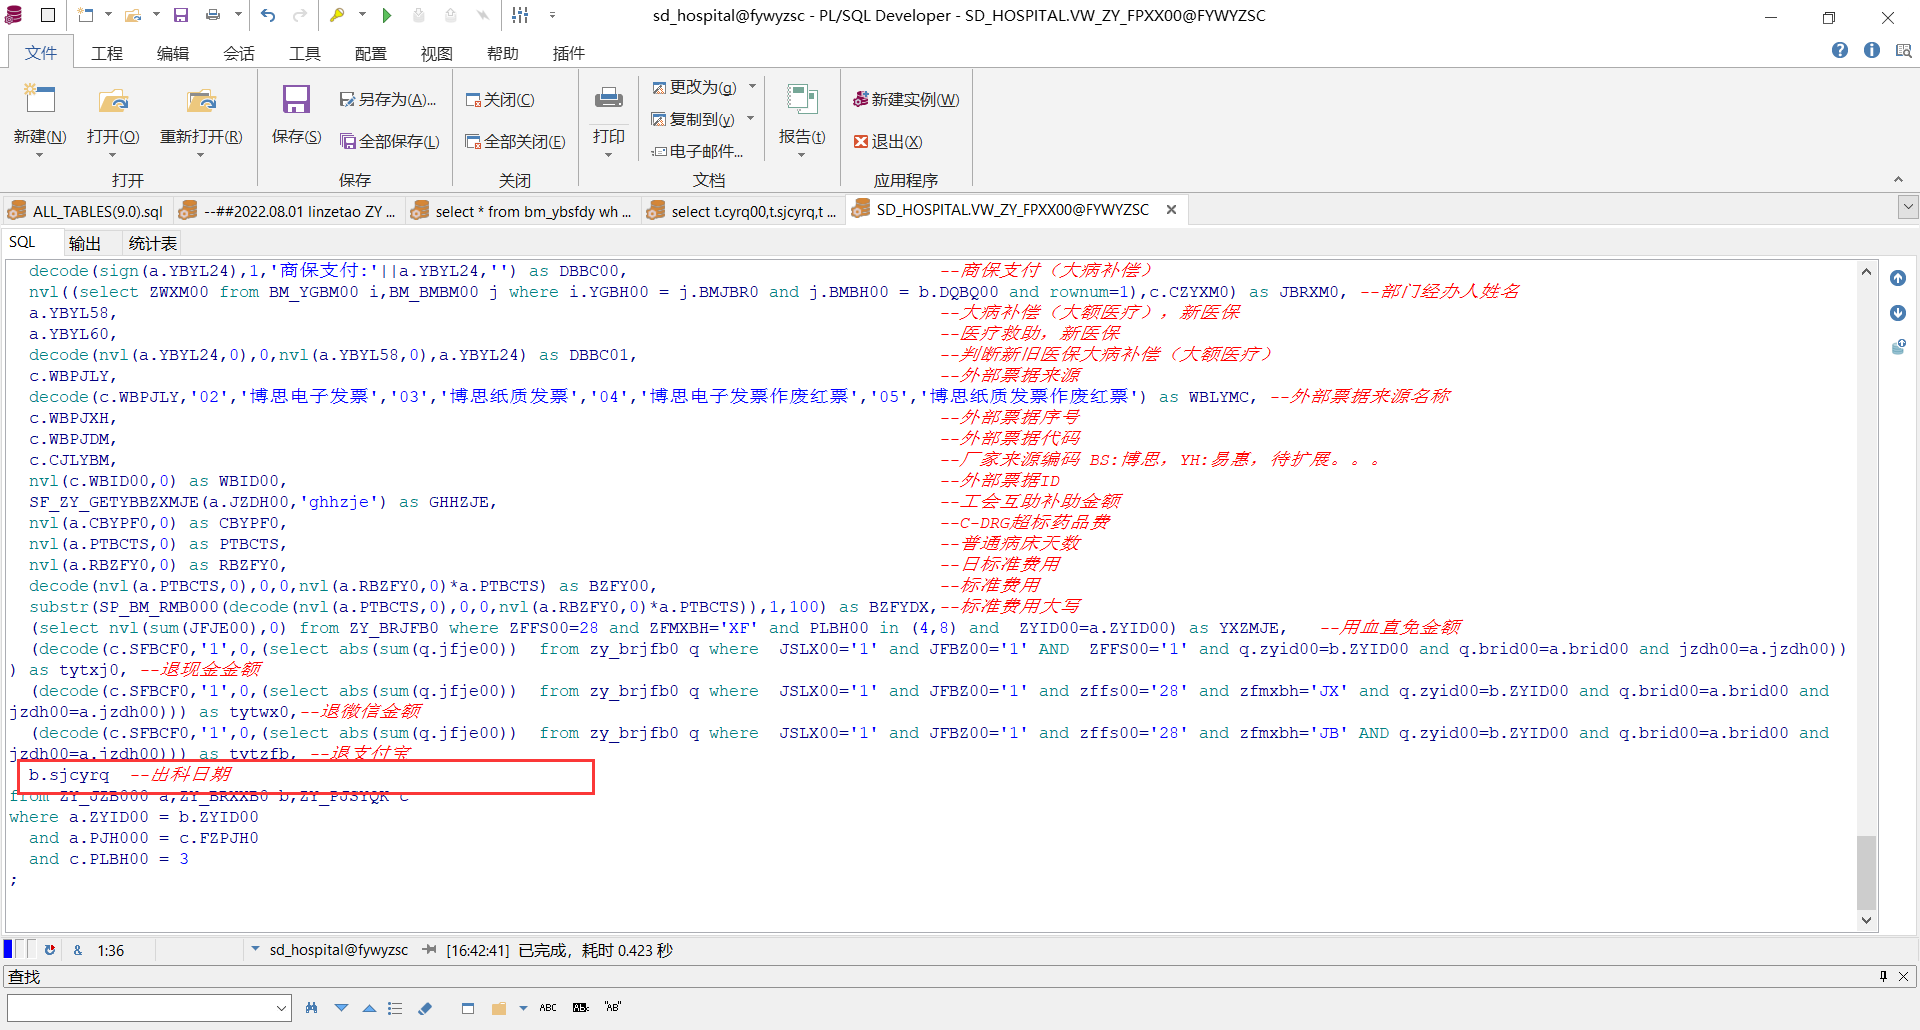
Task: Click the Reopen (重新打开) ribbon icon
Action: click(x=201, y=100)
